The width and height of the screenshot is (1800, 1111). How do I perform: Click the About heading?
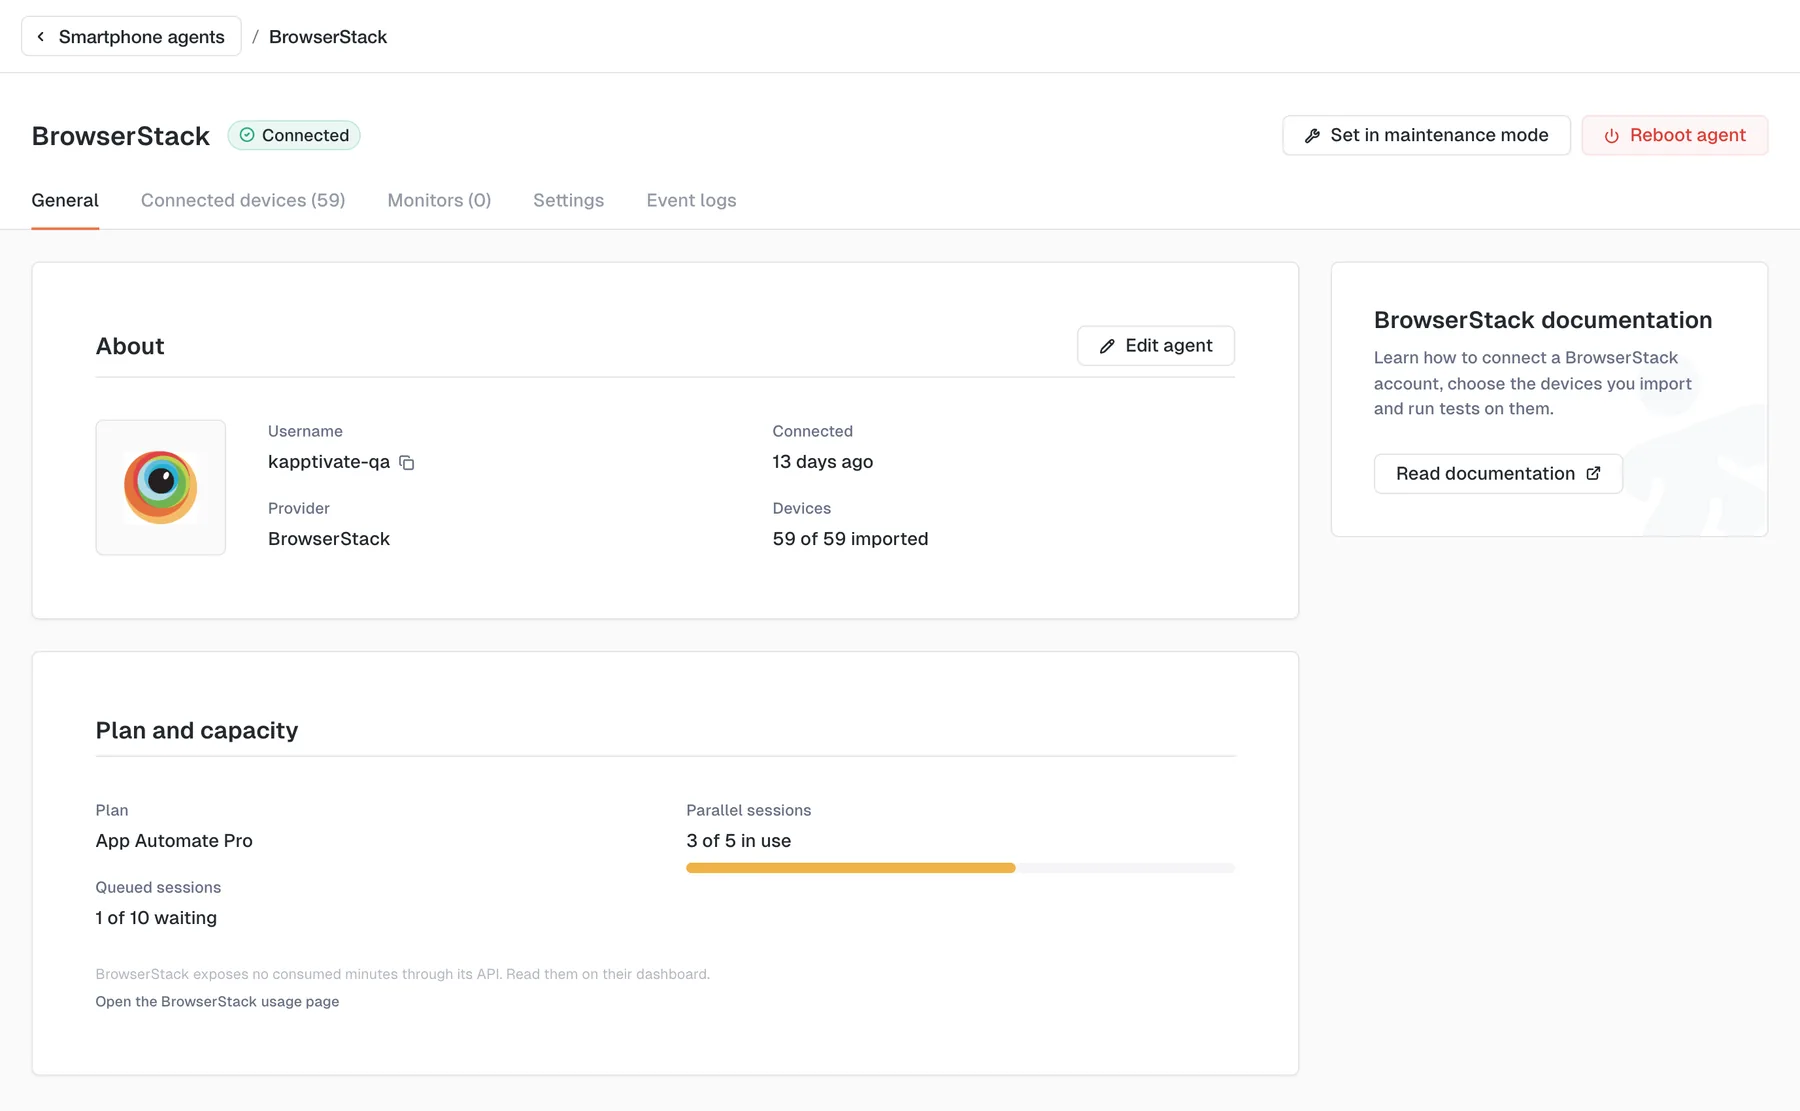coord(130,346)
